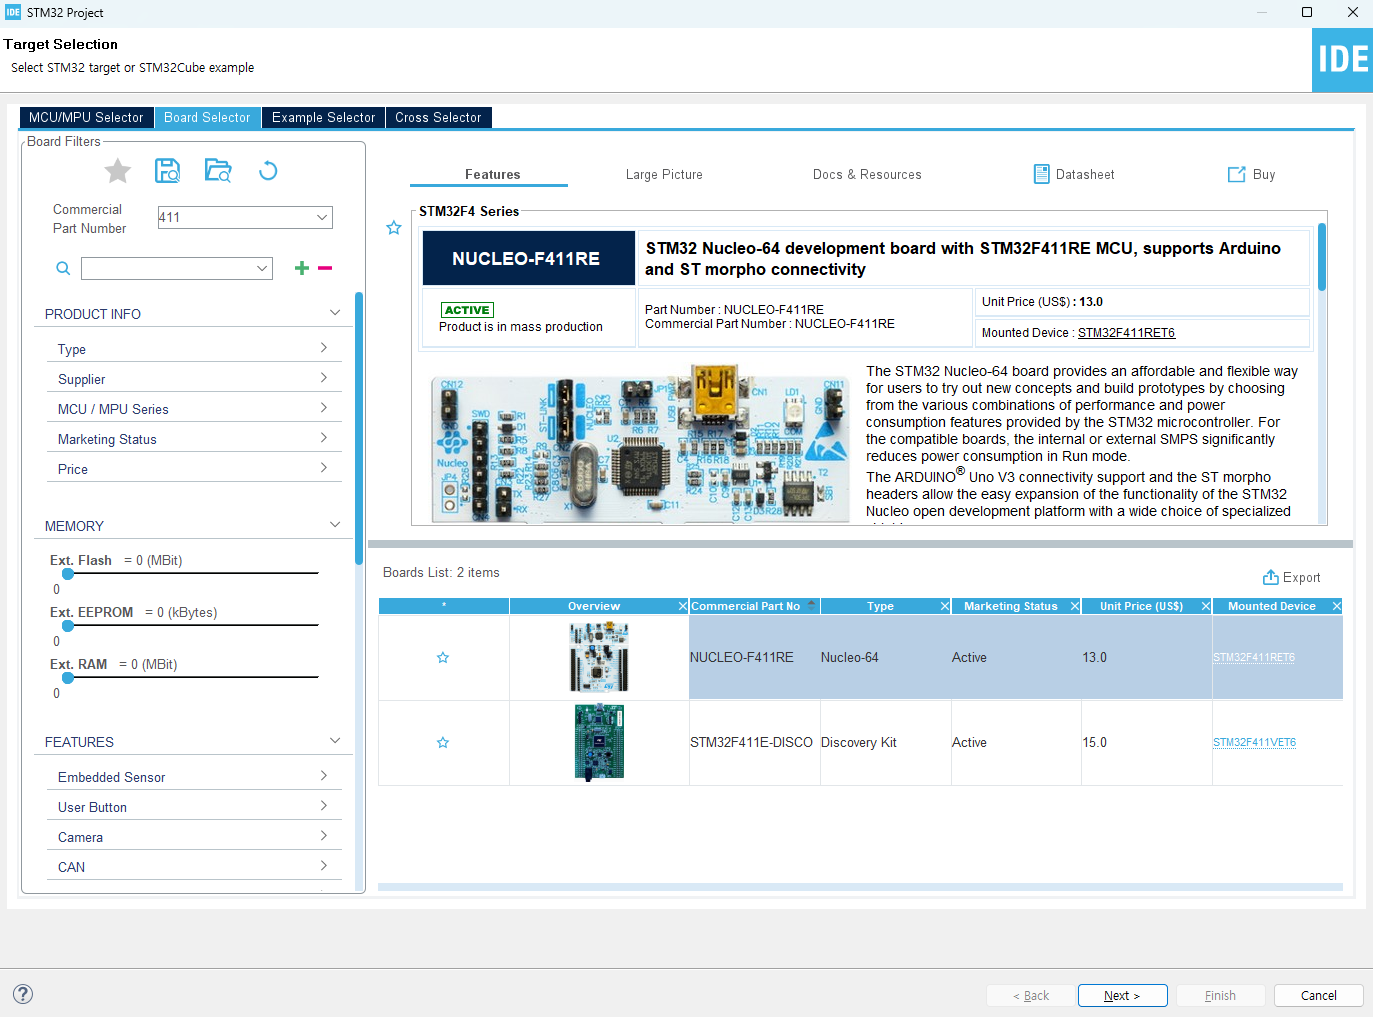Click the board details vertical scrollbar

click(1321, 257)
